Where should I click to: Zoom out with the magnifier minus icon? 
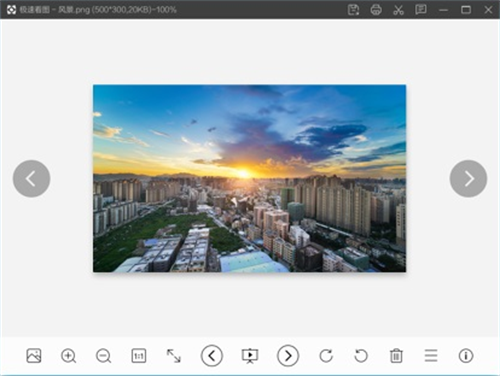point(103,356)
